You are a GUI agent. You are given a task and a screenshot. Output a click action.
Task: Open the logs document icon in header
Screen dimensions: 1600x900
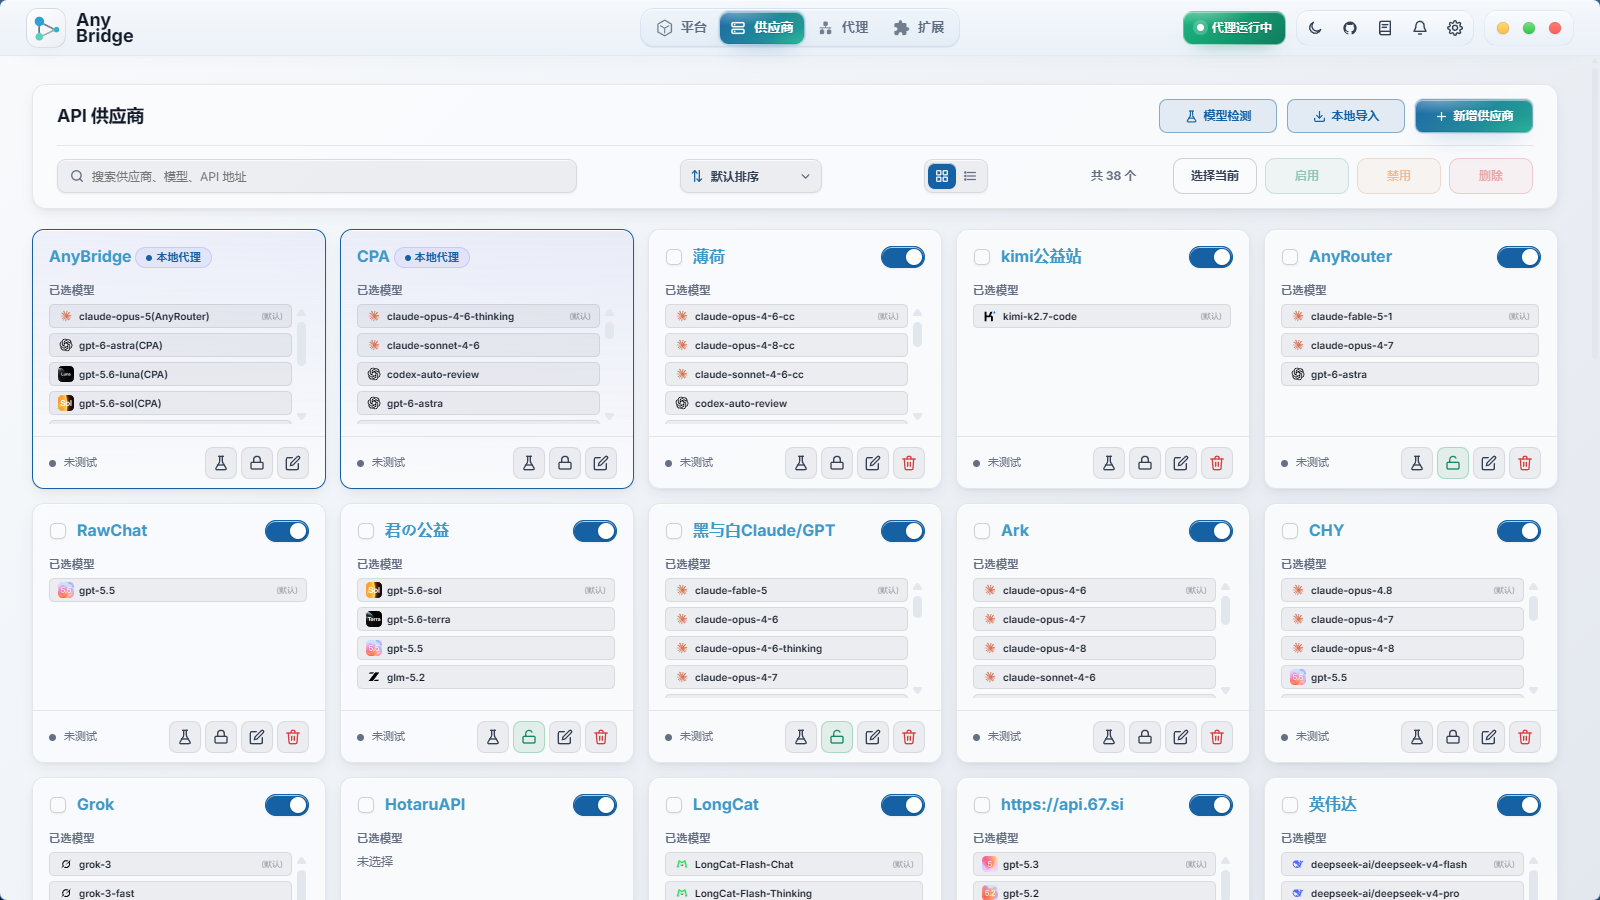(x=1385, y=28)
